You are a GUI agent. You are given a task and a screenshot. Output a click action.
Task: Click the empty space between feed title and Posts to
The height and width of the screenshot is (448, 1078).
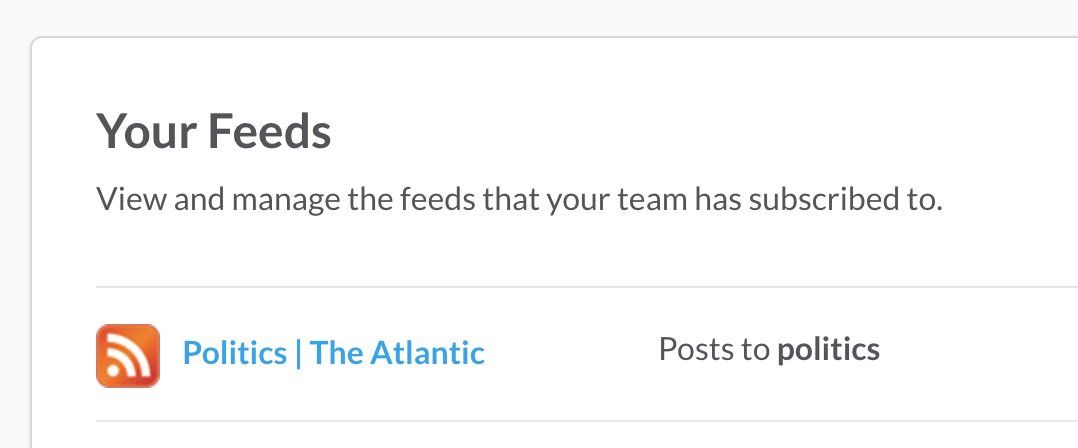[570, 352]
